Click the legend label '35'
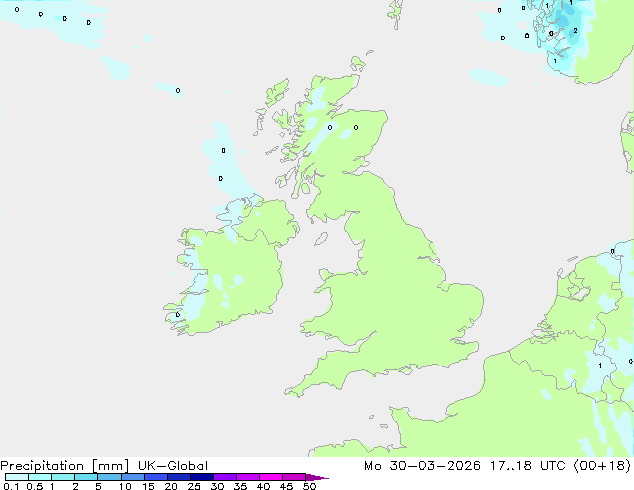The image size is (634, 490). pos(240,486)
